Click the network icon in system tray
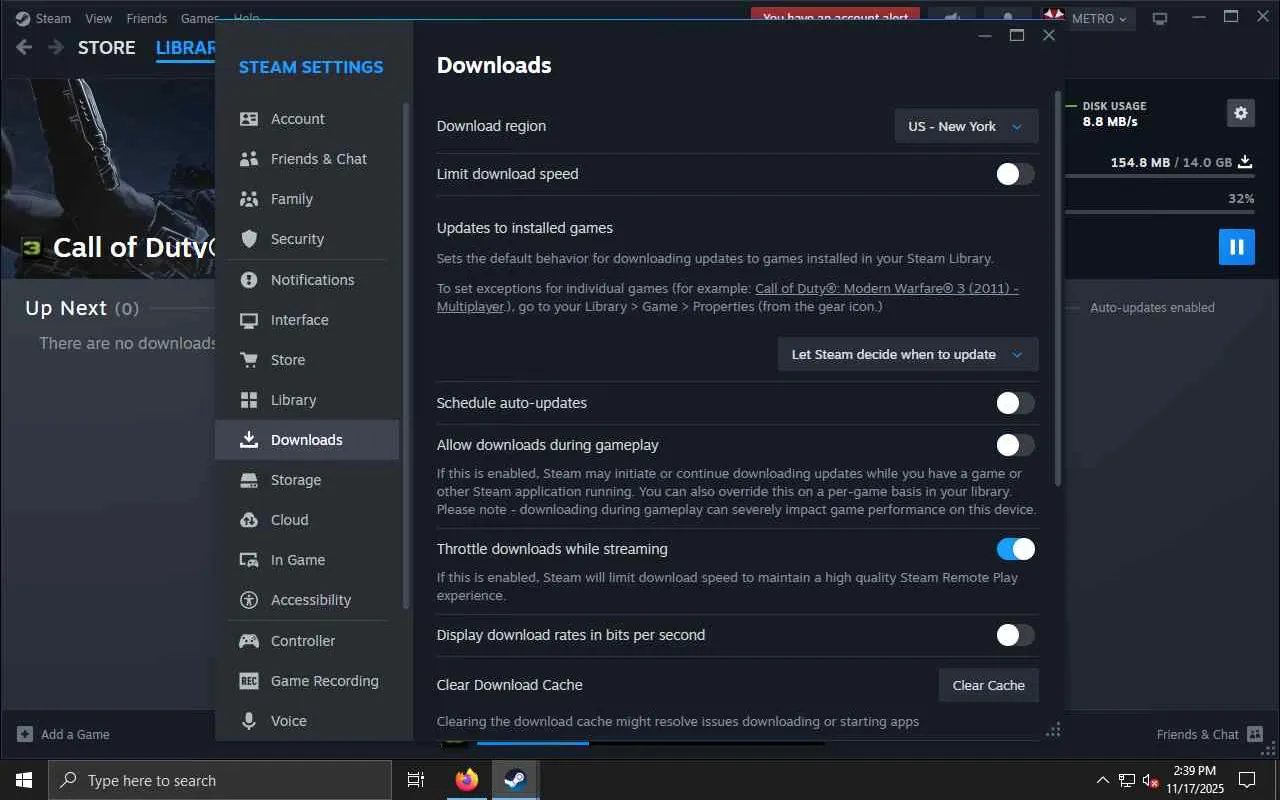Viewport: 1280px width, 800px height. (1126, 780)
